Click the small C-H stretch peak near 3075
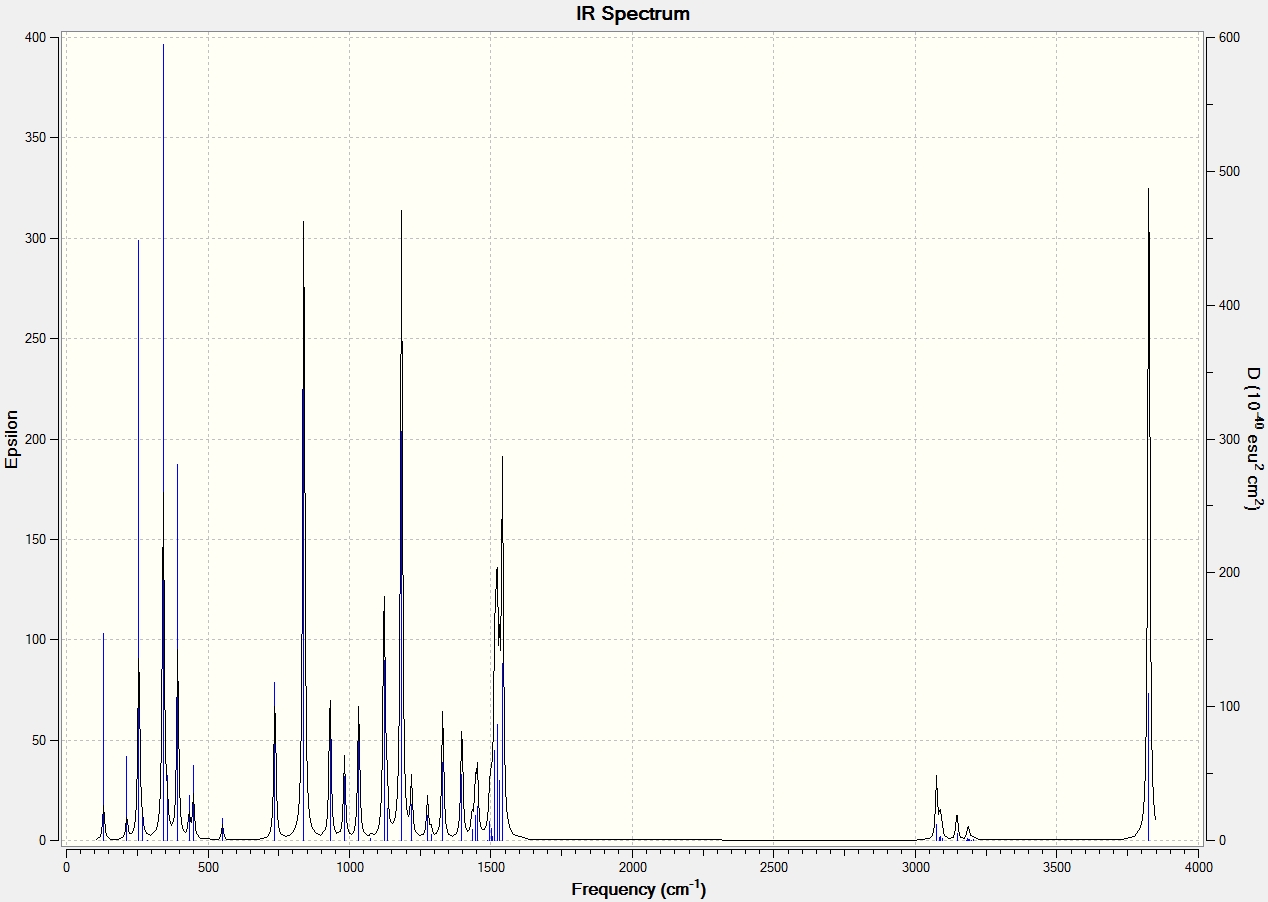 (x=936, y=776)
